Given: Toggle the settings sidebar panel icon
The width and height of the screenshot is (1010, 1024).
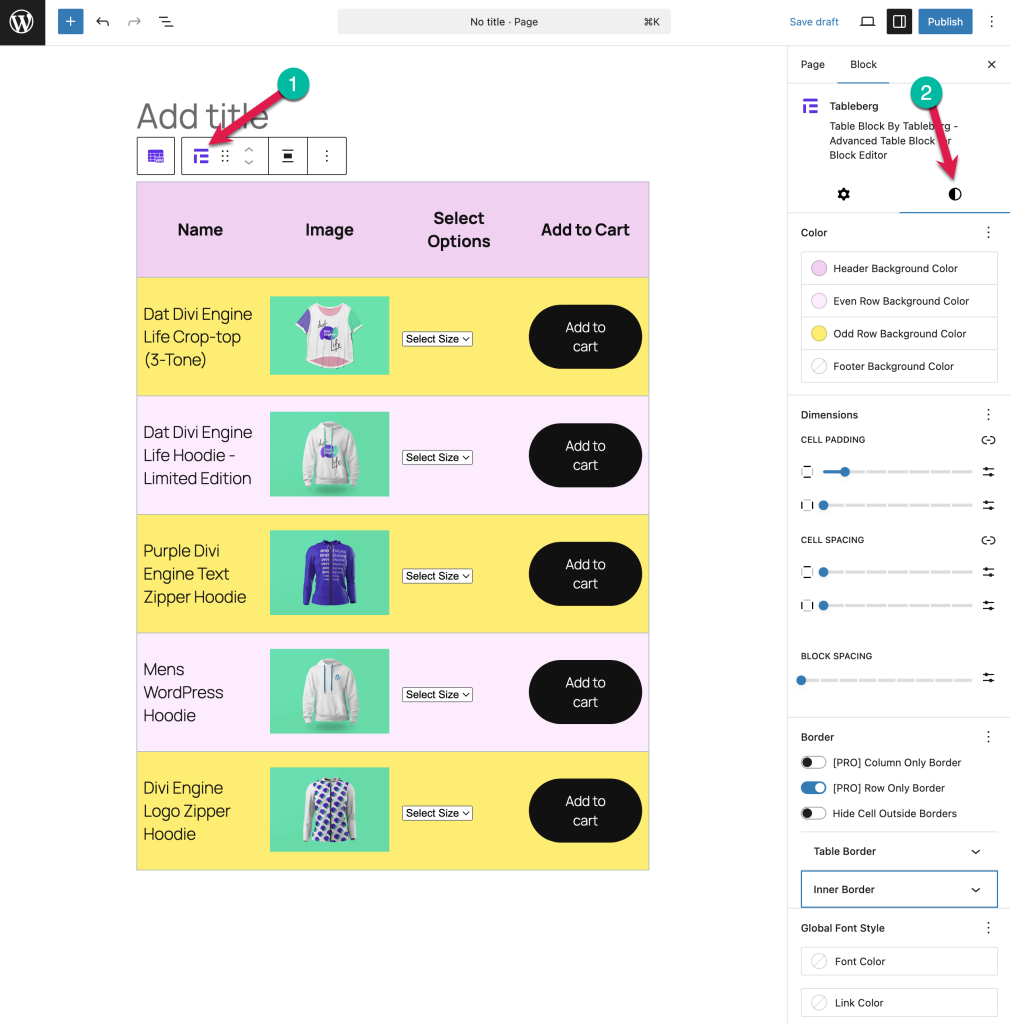Looking at the screenshot, I should tap(899, 22).
